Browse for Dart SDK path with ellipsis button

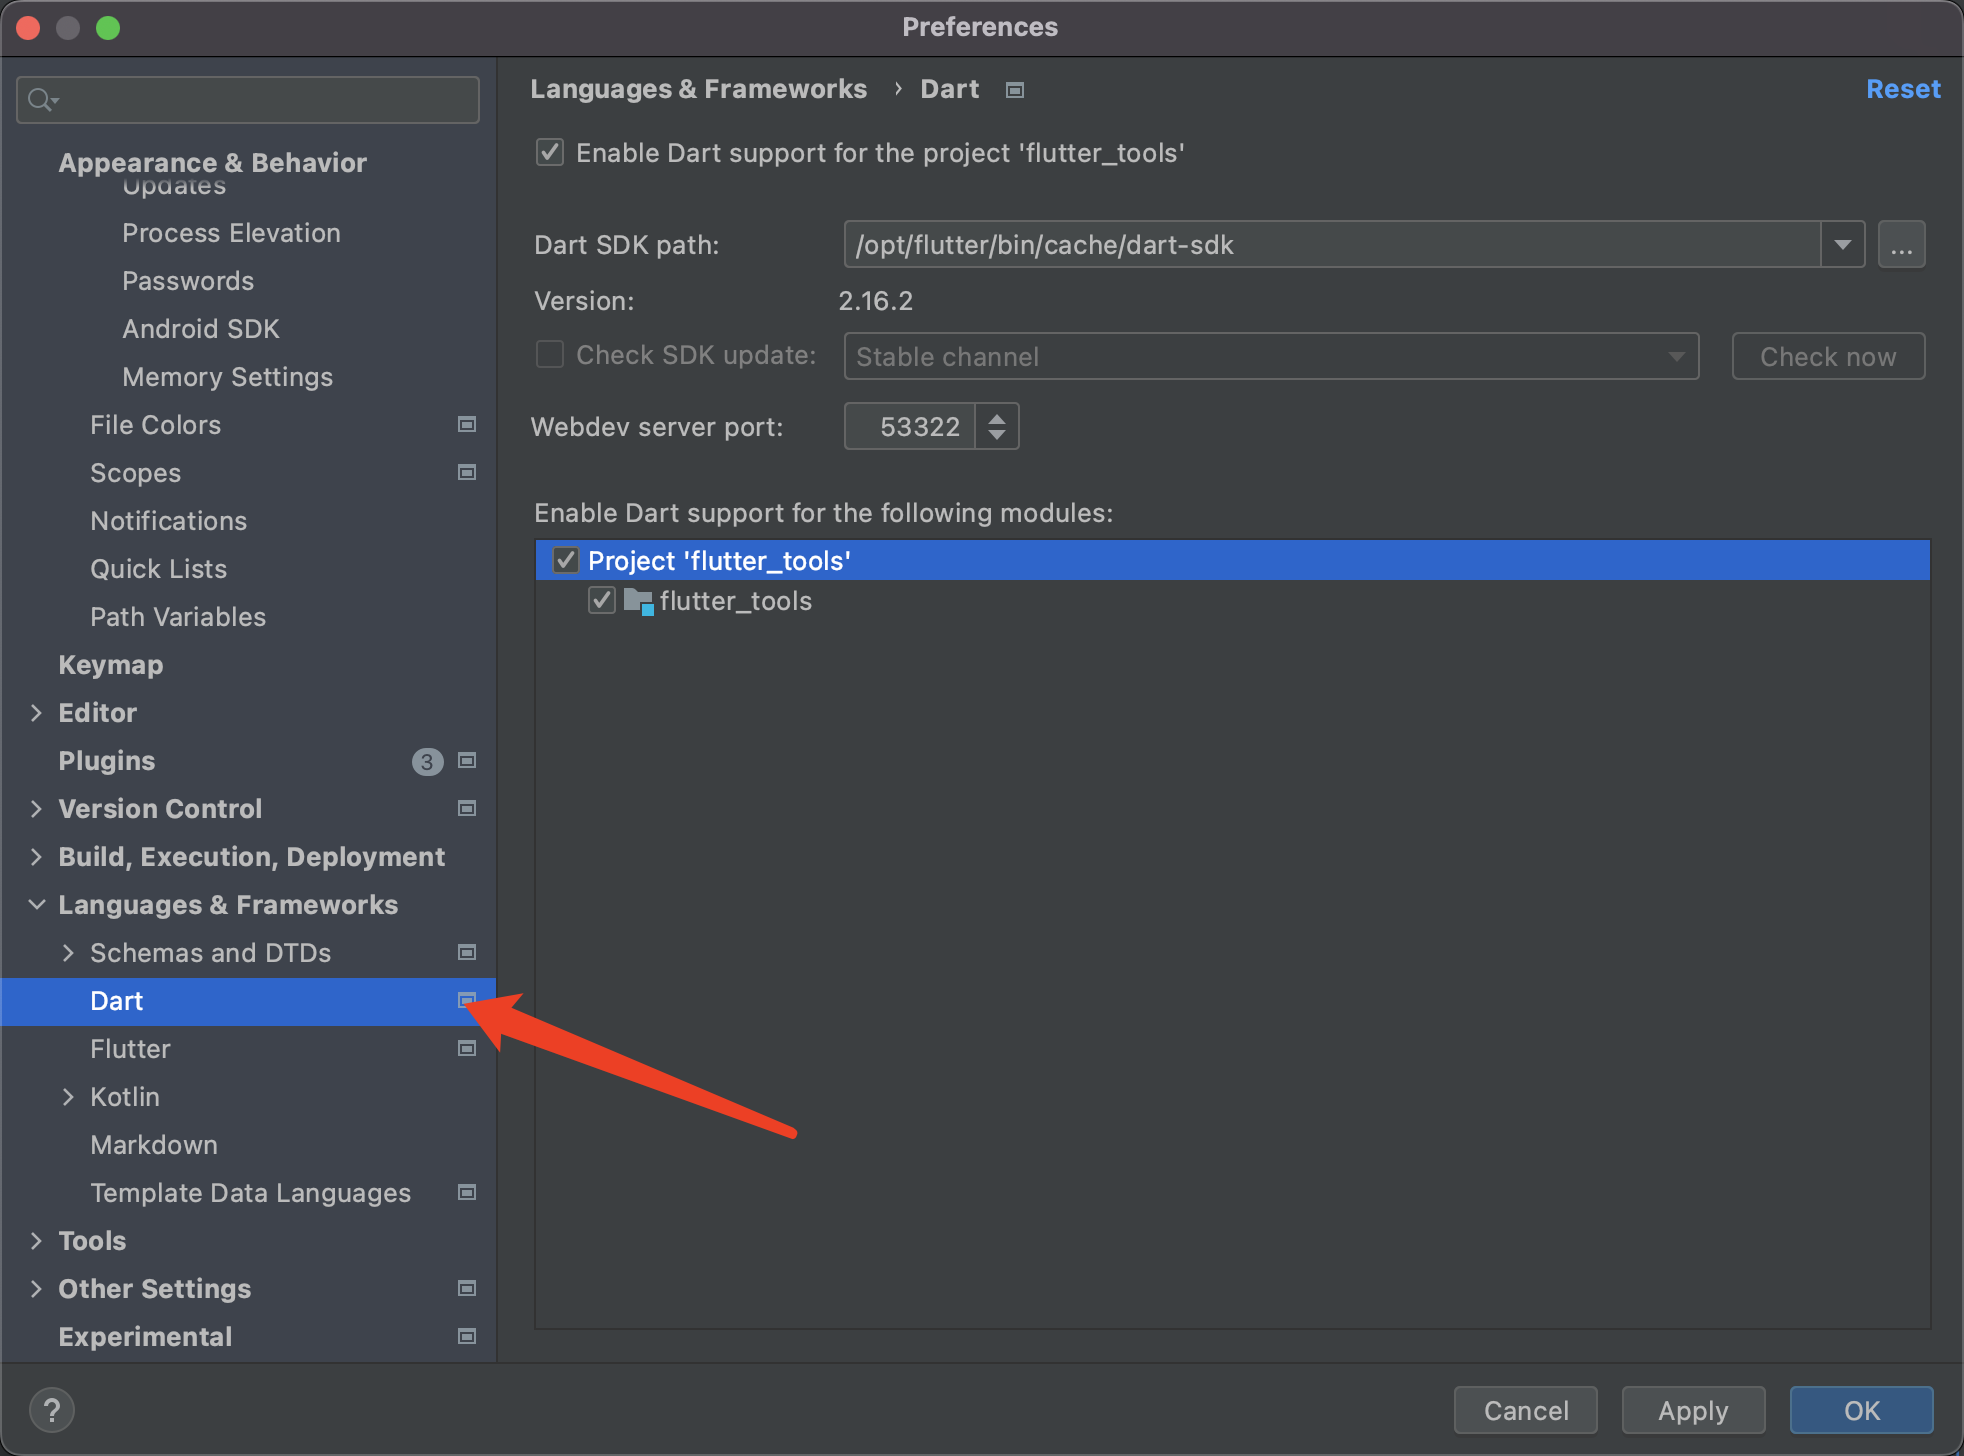[x=1901, y=245]
